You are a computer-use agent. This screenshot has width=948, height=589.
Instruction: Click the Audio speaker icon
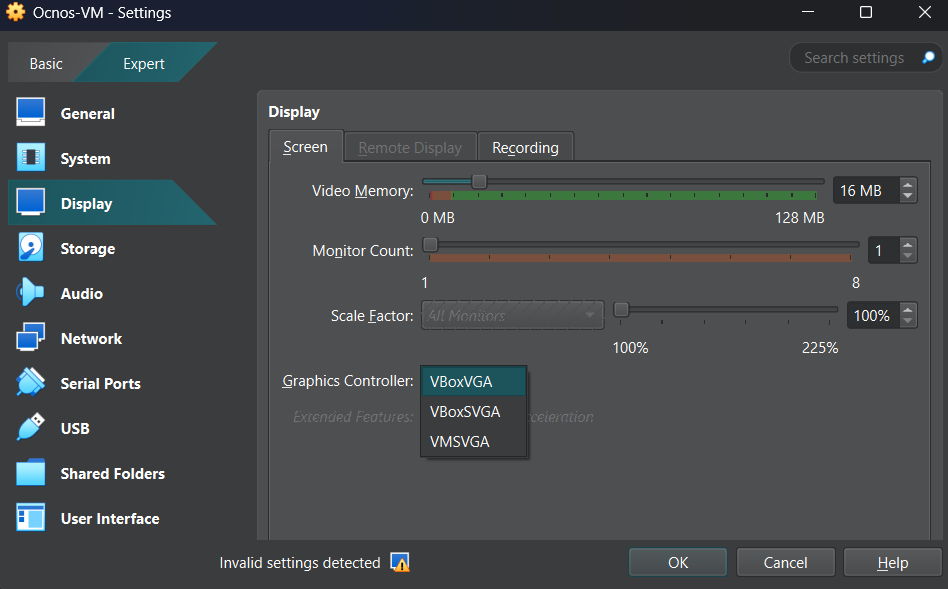(x=31, y=293)
